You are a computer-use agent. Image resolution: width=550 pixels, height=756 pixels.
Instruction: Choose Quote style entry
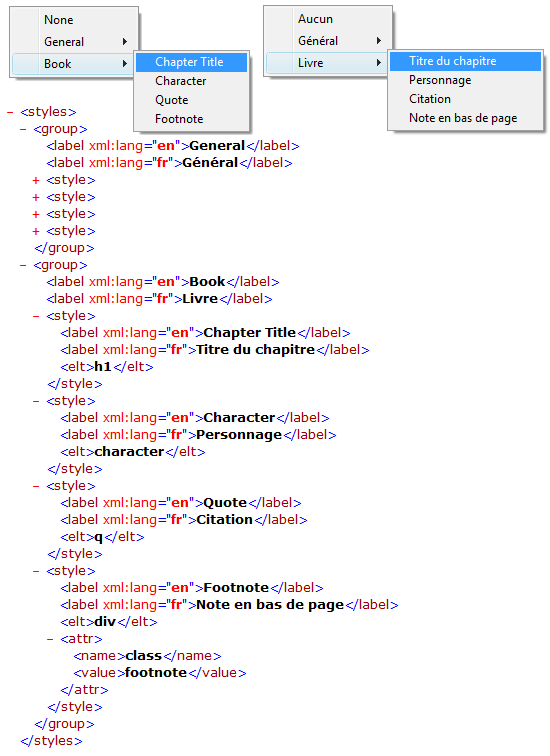191,100
